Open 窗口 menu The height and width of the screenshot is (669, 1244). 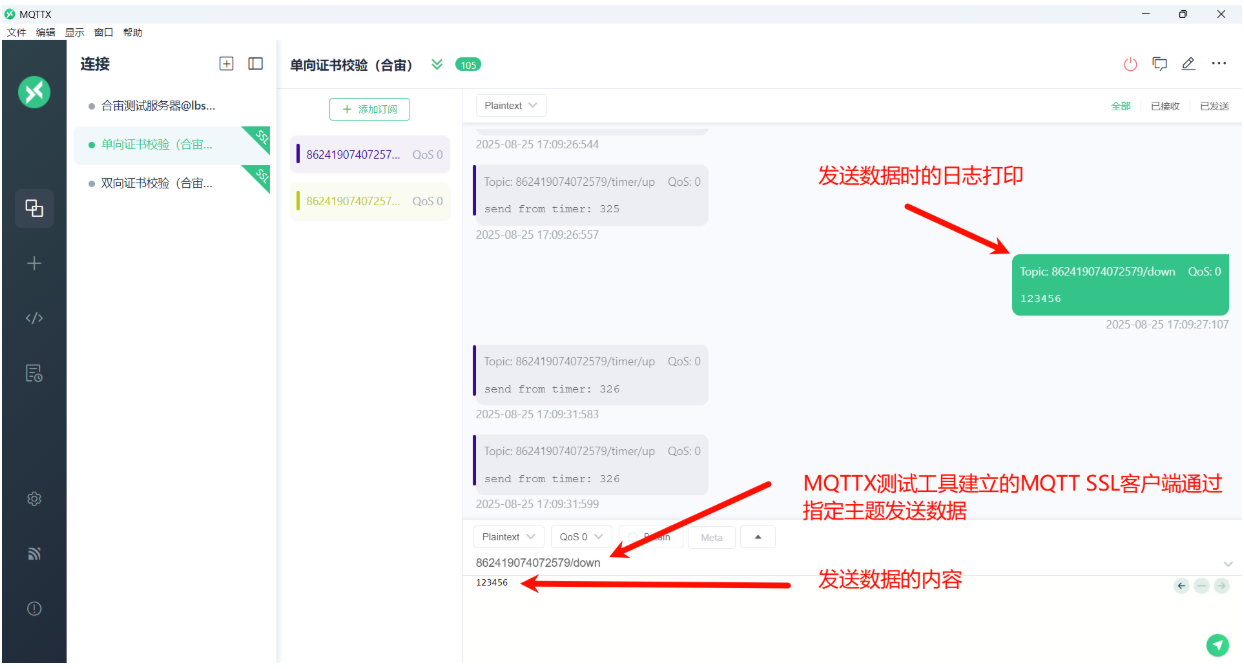point(104,32)
